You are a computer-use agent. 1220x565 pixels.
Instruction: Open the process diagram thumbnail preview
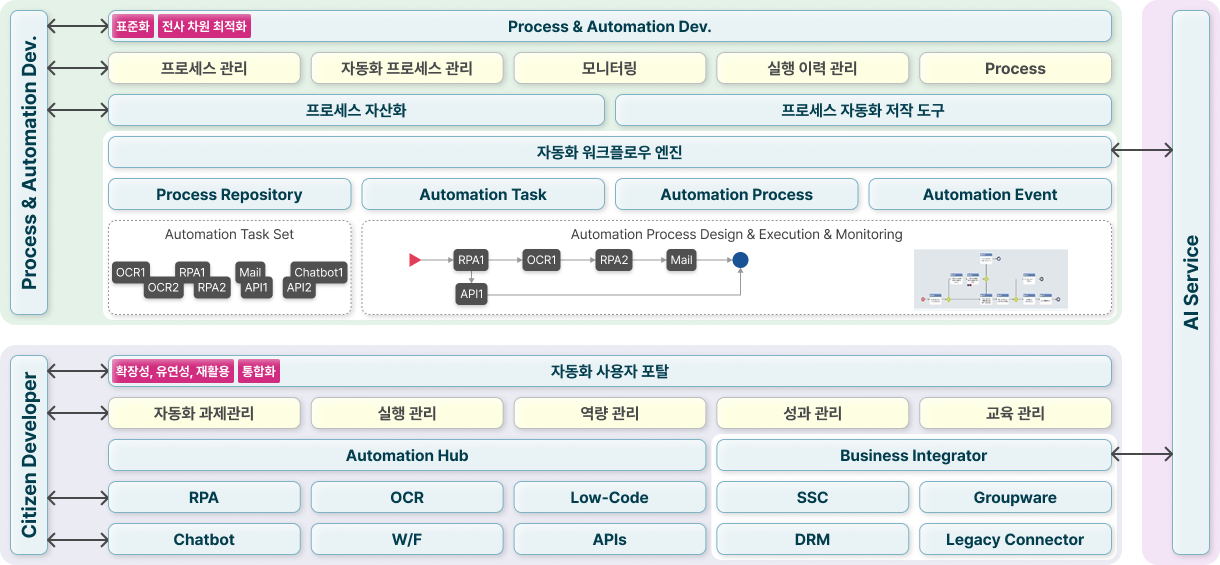click(990, 278)
